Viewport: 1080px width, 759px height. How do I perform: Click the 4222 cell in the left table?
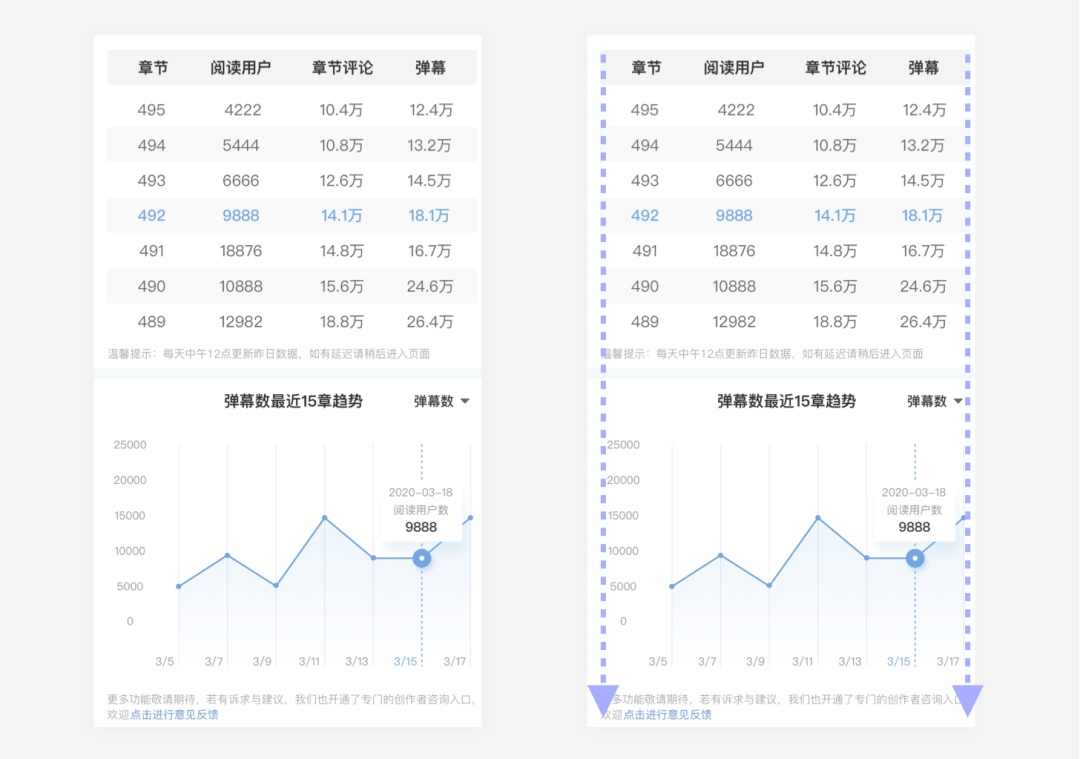pyautogui.click(x=242, y=110)
